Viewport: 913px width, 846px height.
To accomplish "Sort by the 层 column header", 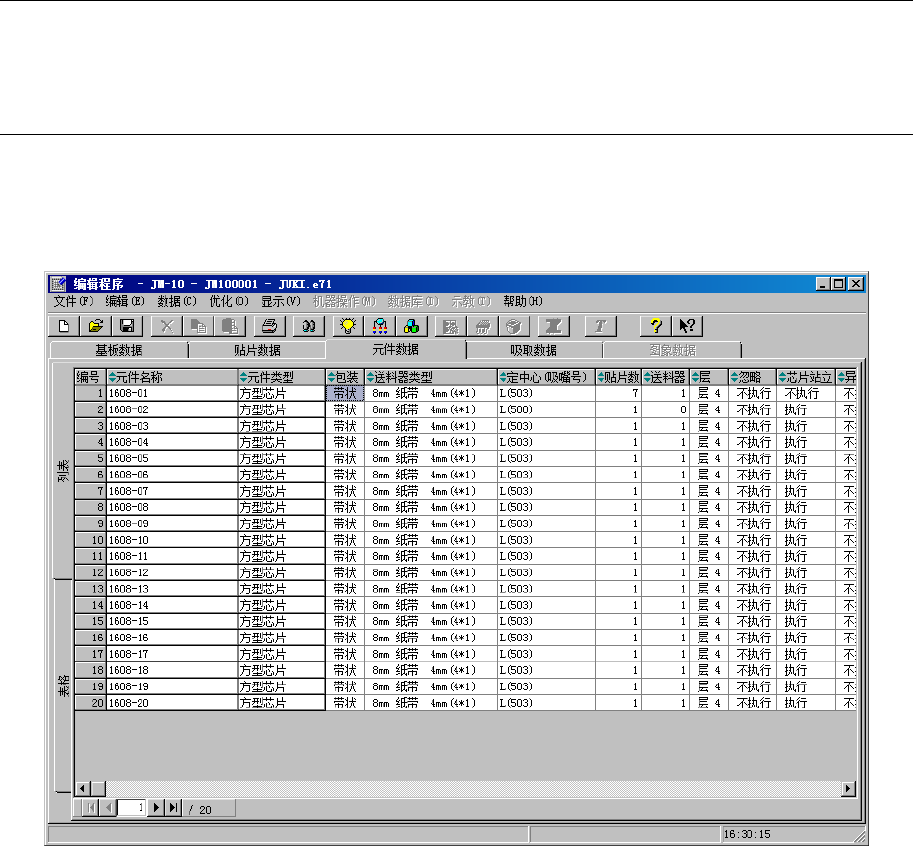I will coord(709,377).
